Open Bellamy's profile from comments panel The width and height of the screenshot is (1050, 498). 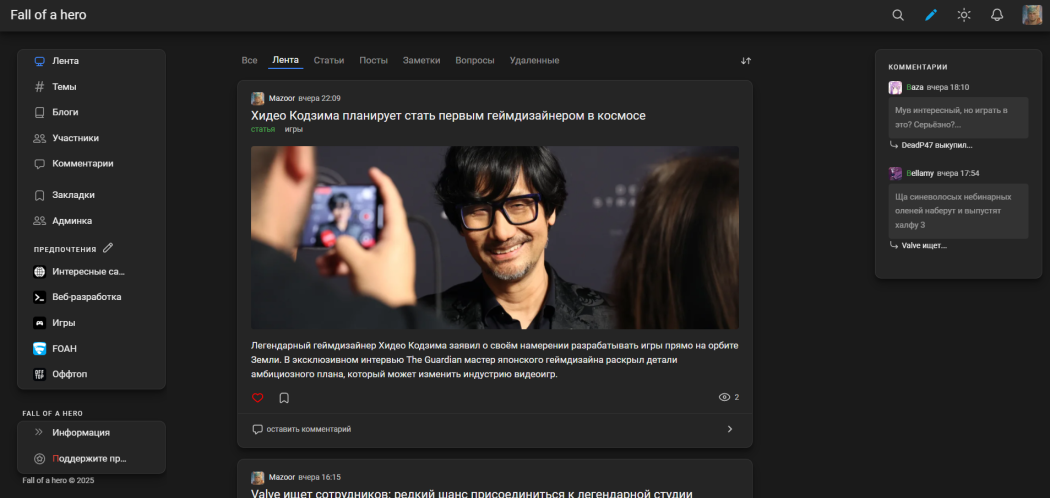[x=919, y=173]
